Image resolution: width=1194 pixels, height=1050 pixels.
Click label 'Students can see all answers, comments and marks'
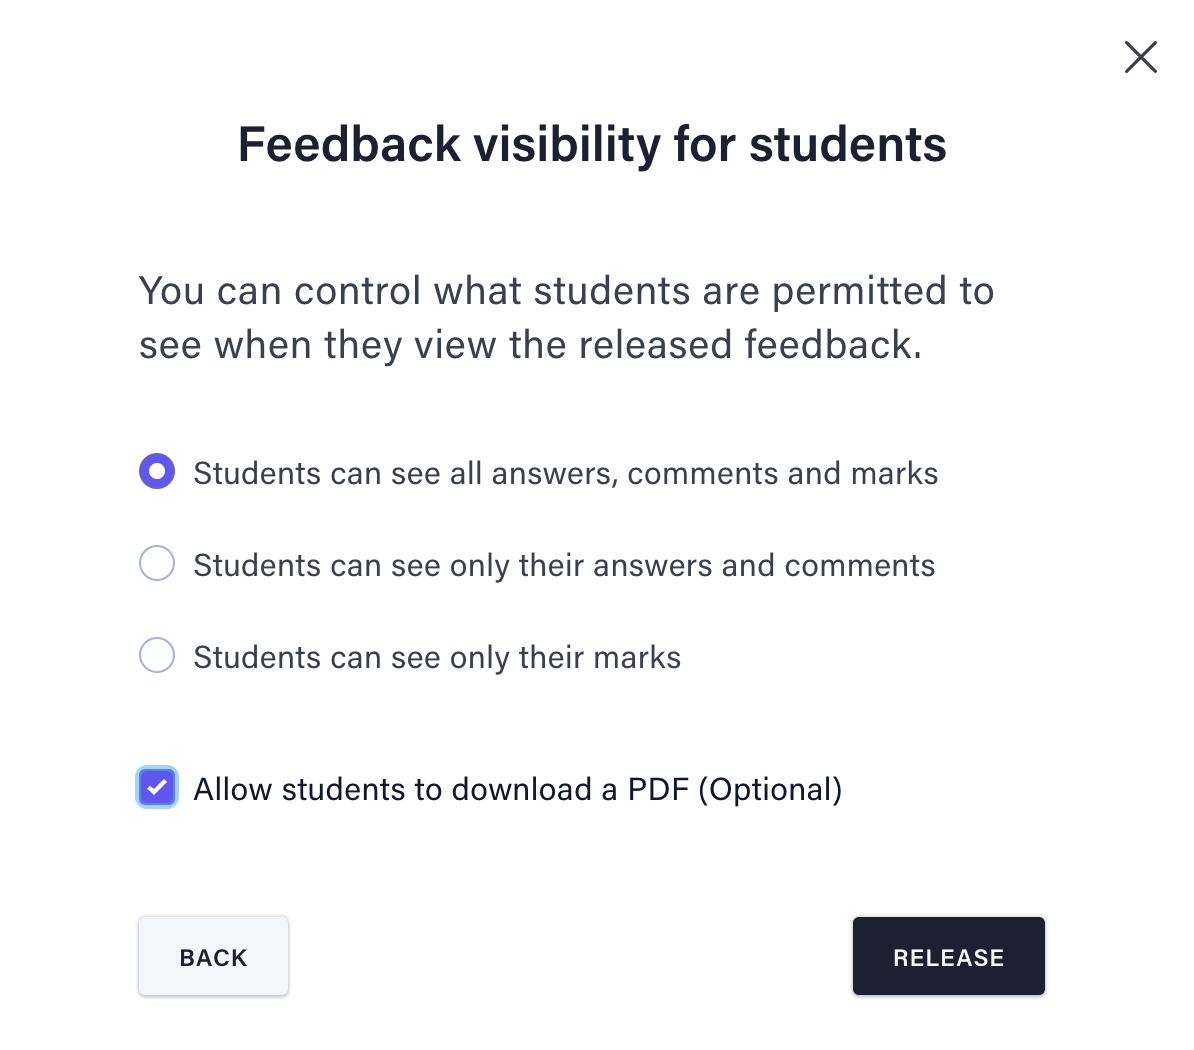coord(566,473)
